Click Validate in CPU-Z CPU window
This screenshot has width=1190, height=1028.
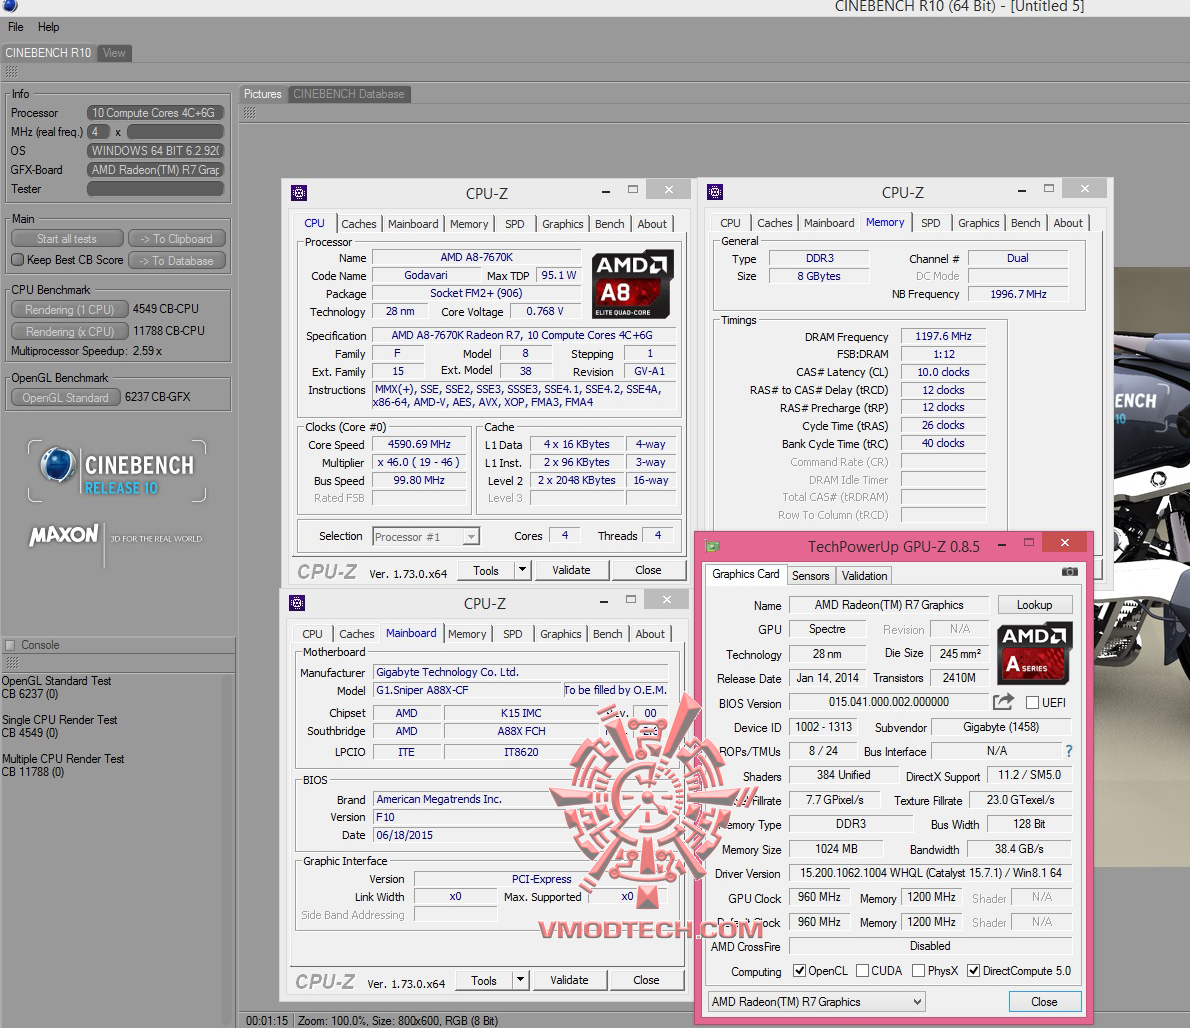(571, 570)
